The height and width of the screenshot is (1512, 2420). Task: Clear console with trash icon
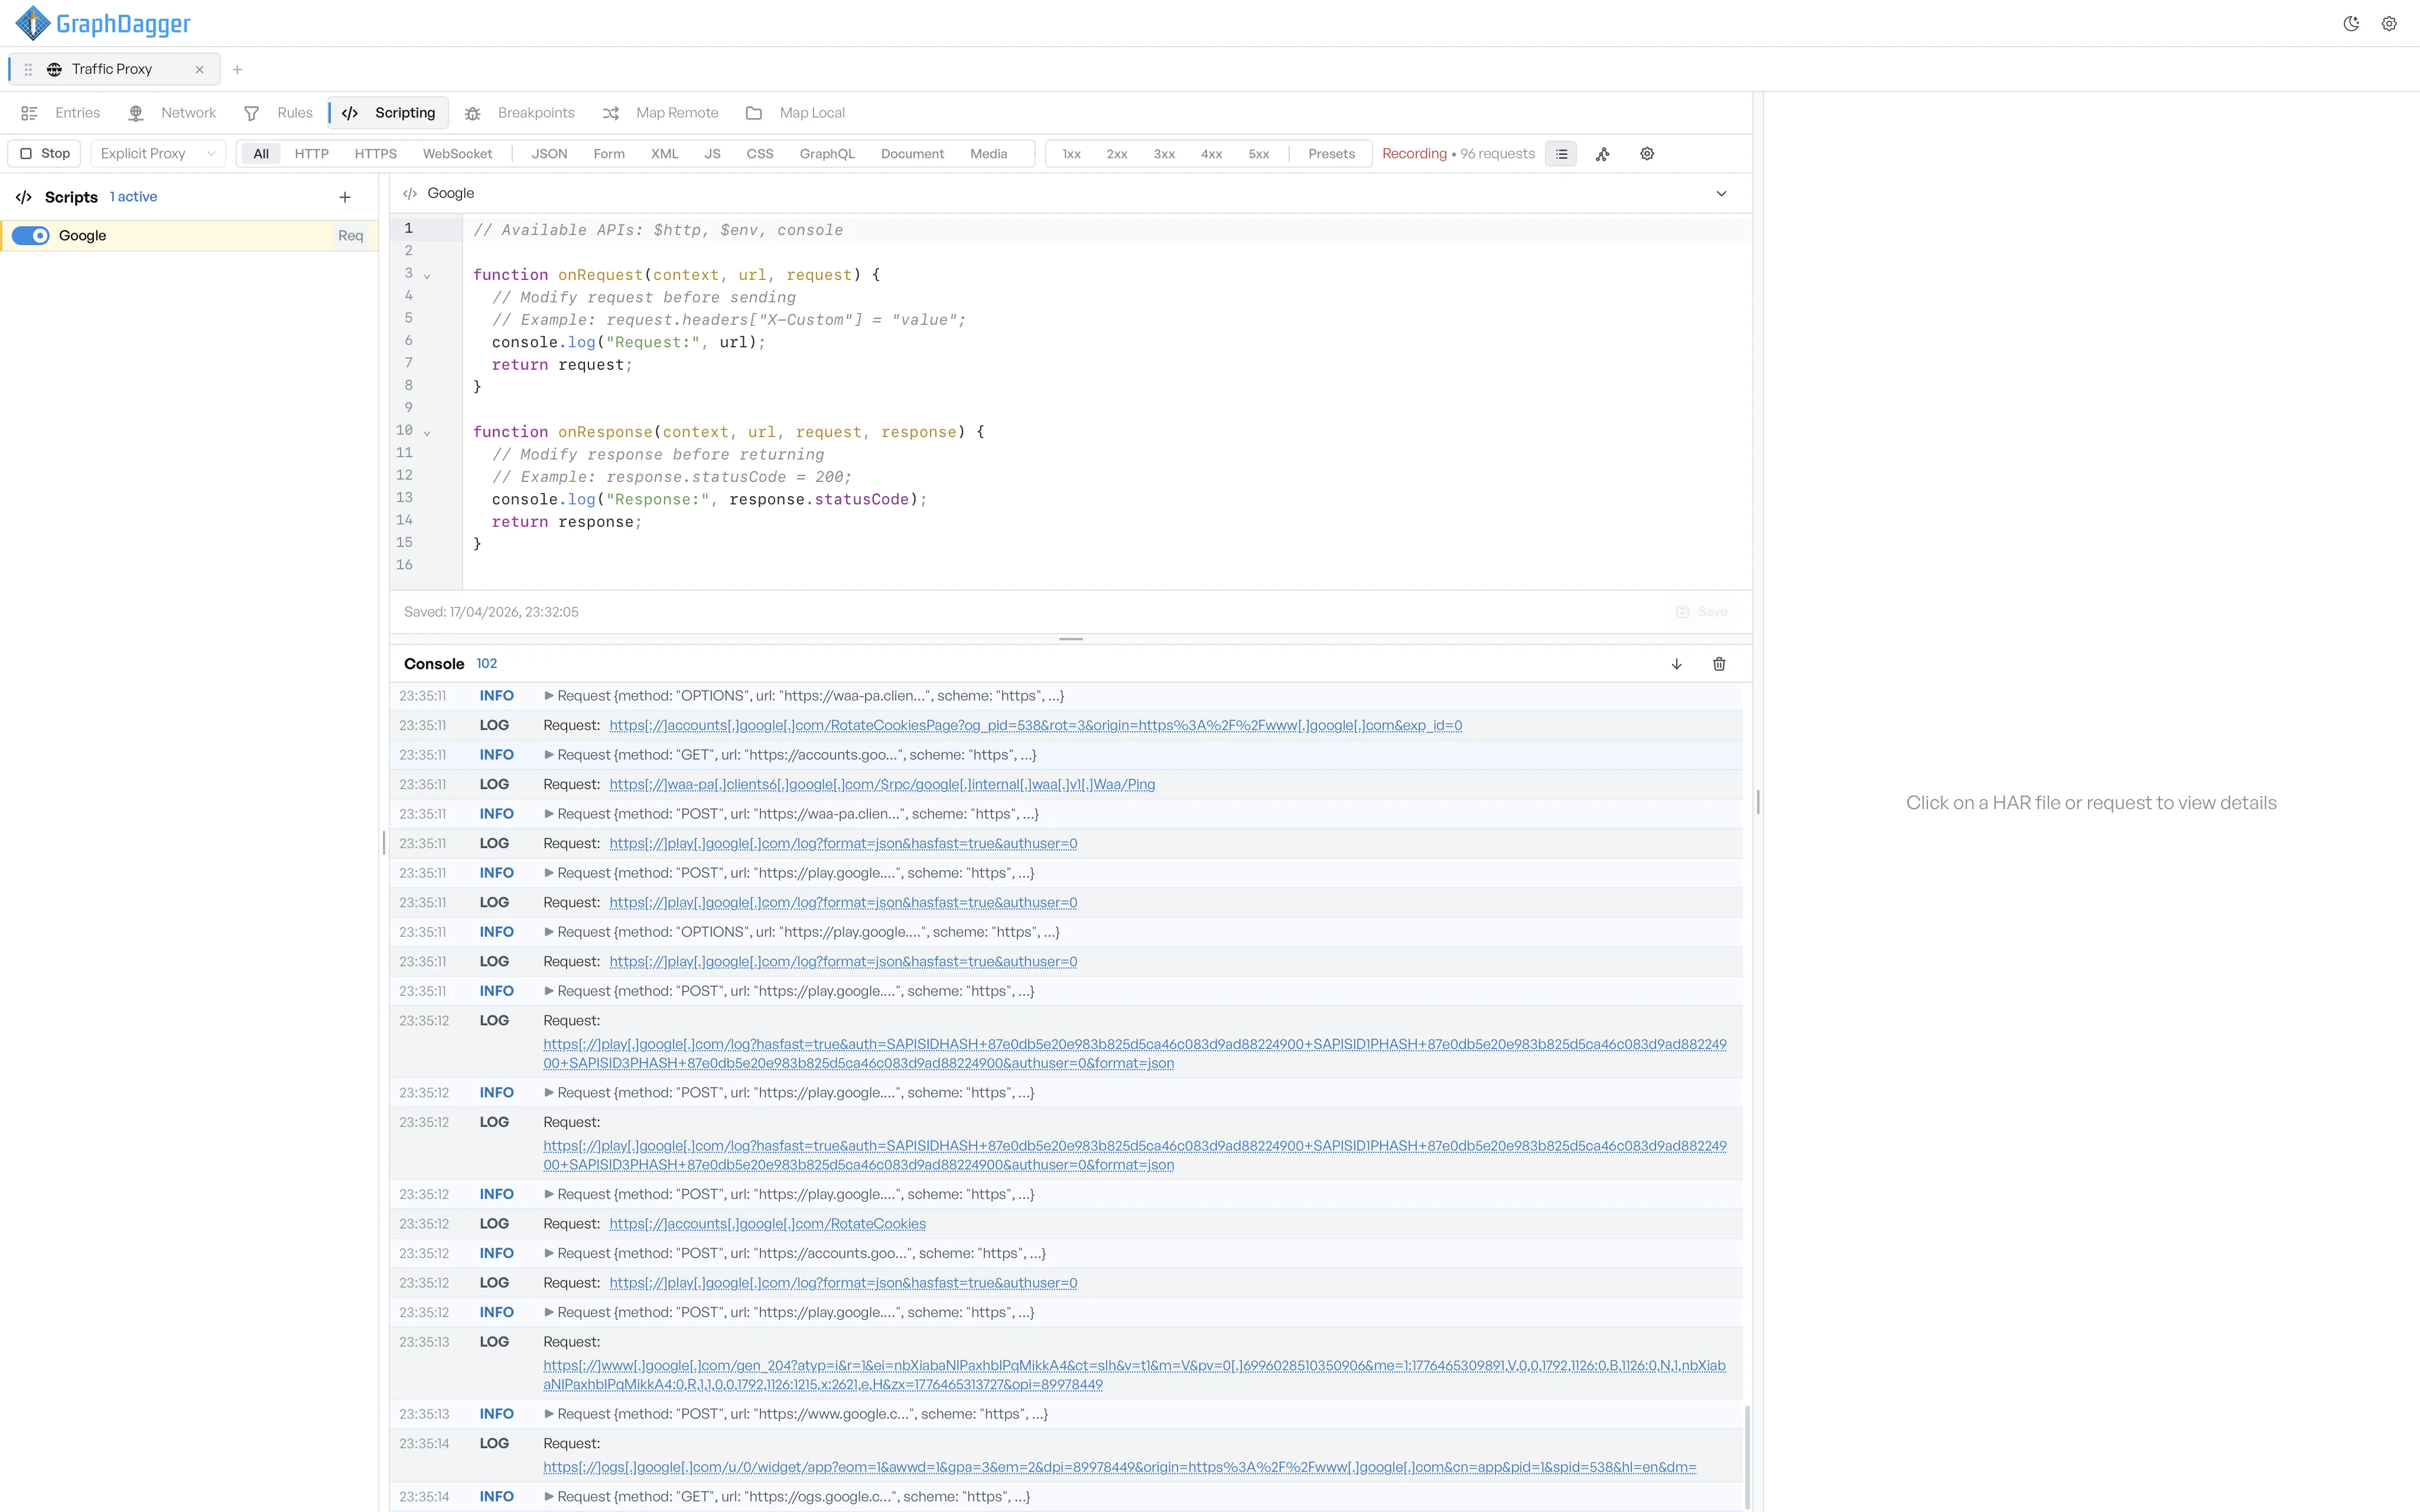(x=1719, y=664)
